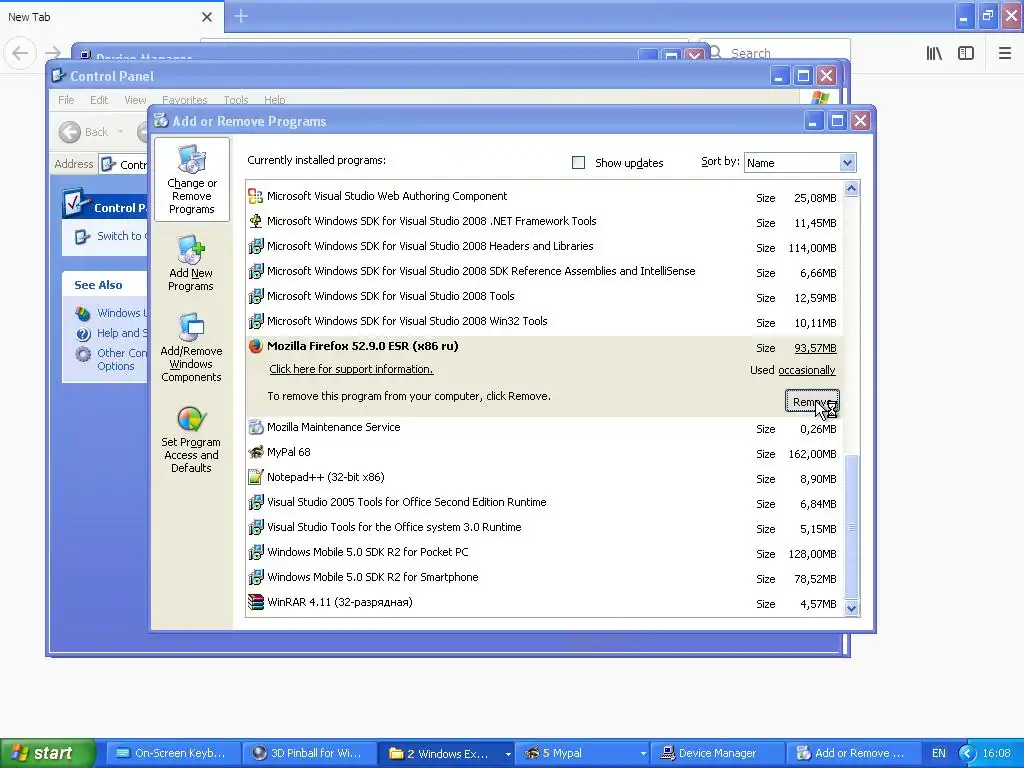The height and width of the screenshot is (768, 1024).
Task: Click Back arrow in Control Panel window
Action: (70, 132)
